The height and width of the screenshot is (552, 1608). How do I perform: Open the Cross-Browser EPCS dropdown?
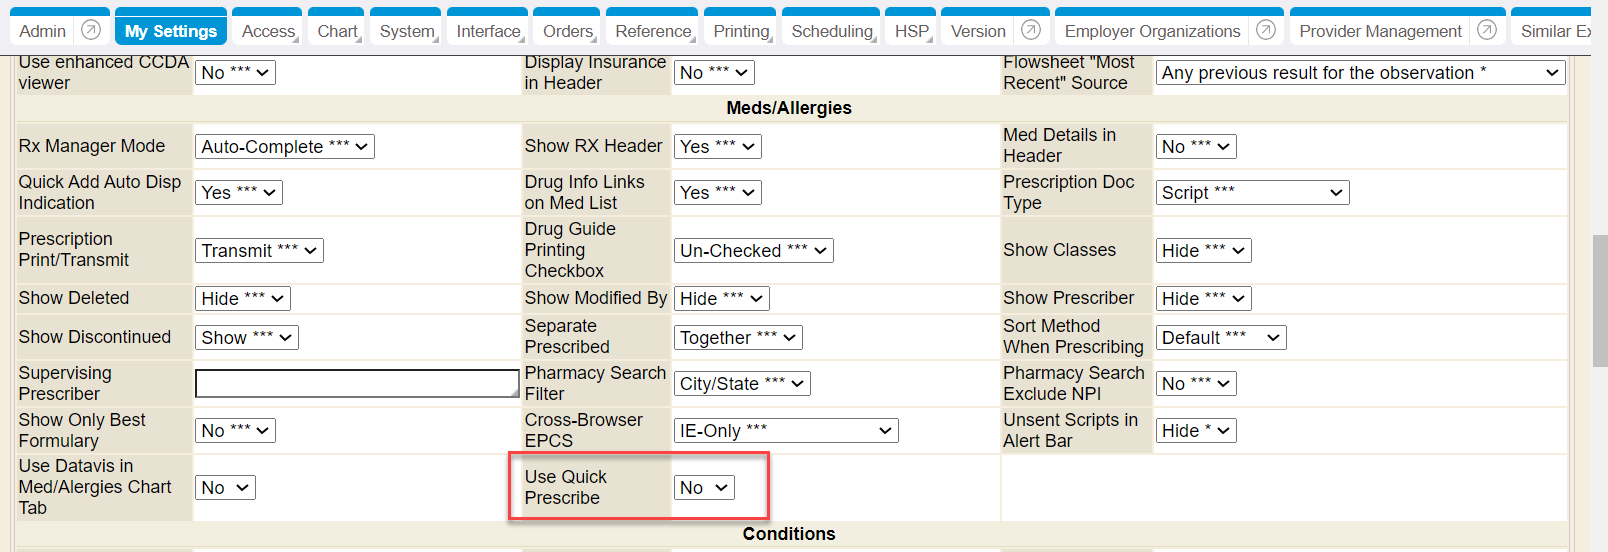click(x=786, y=431)
